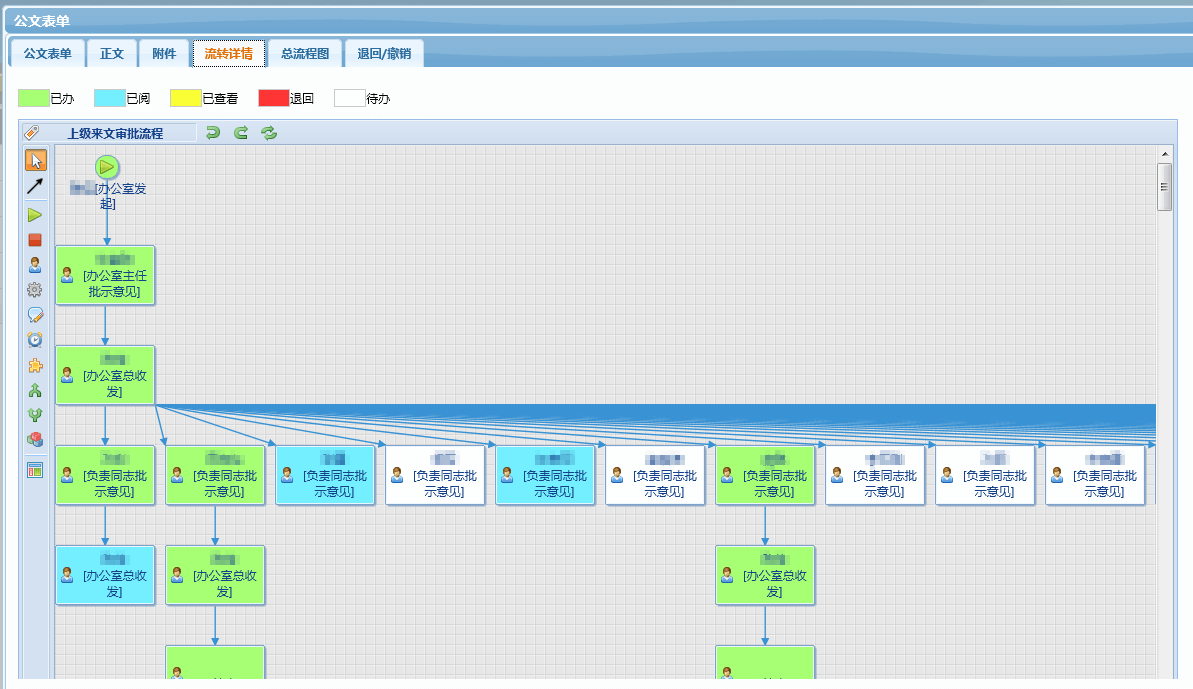The image size is (1193, 689).
Task: Open the 附件 tab
Action: (164, 54)
